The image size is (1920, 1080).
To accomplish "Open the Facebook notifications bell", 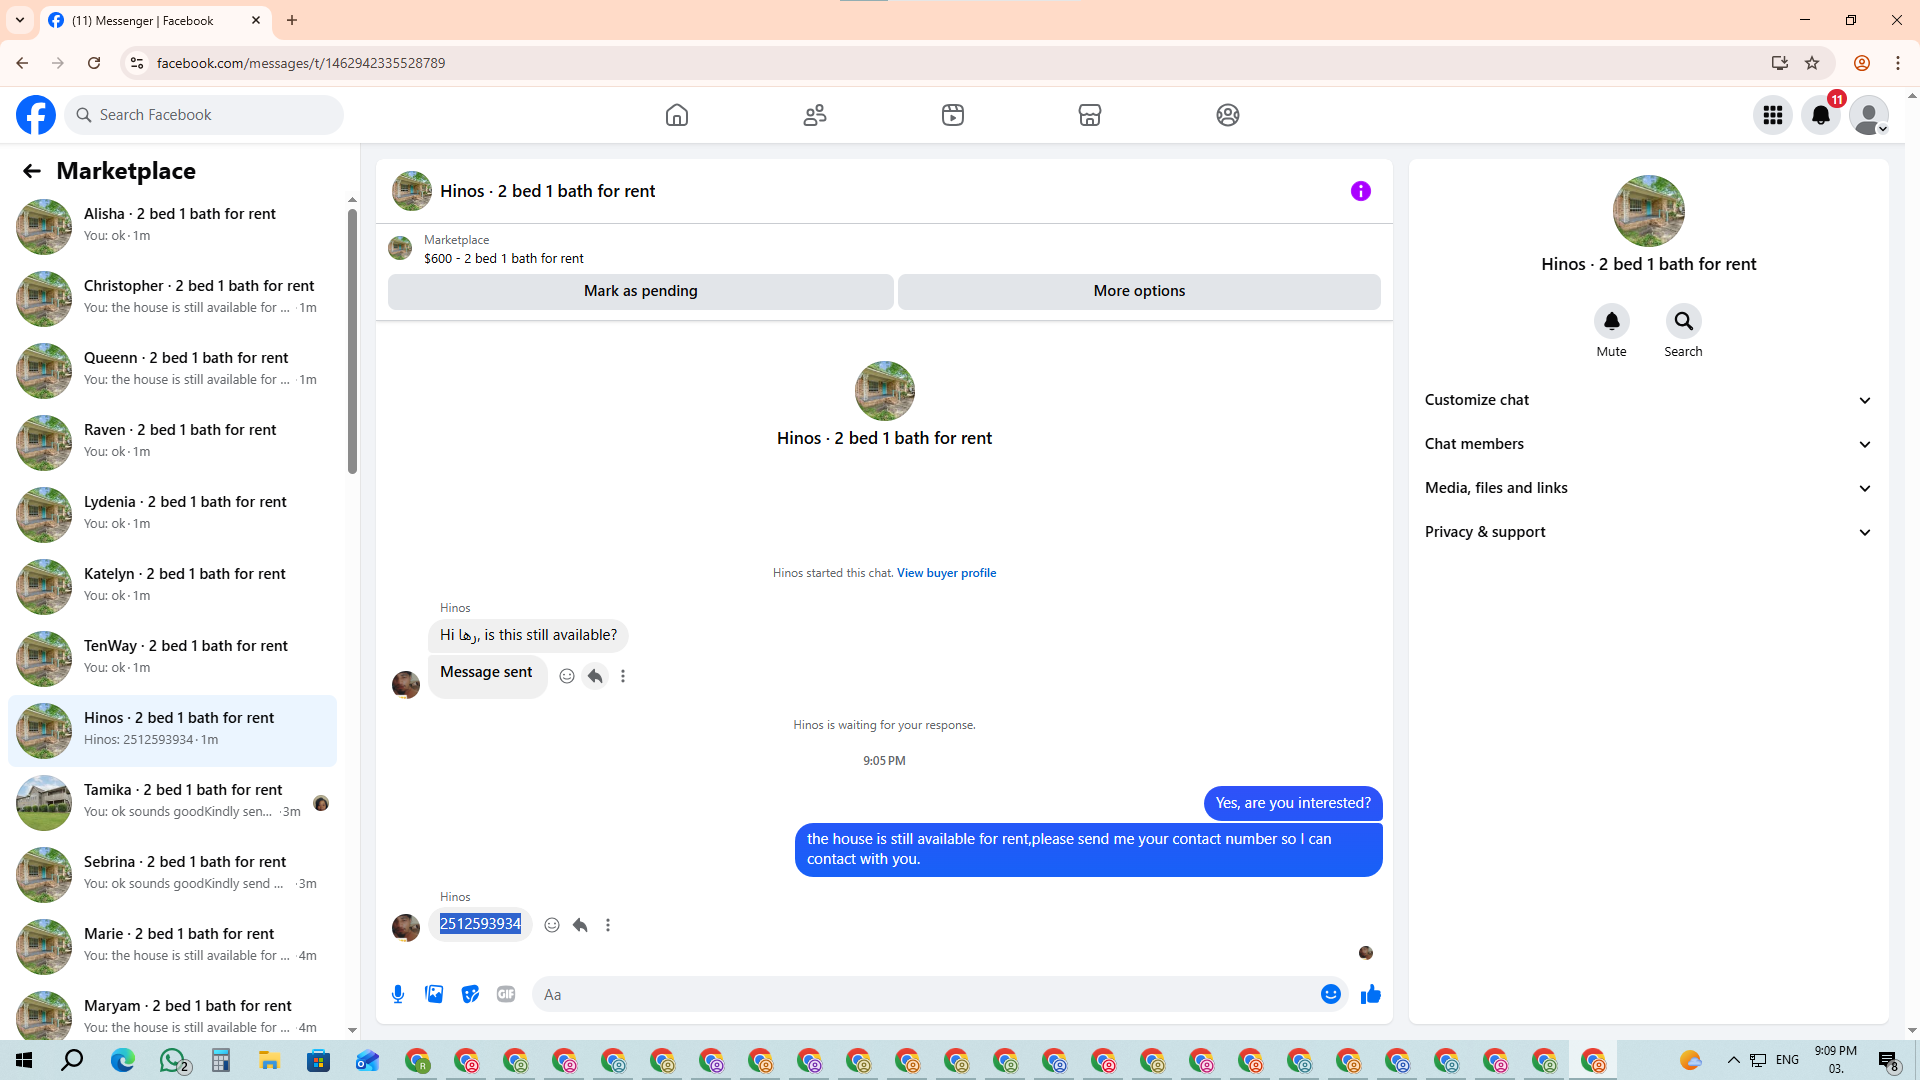I will 1821,115.
